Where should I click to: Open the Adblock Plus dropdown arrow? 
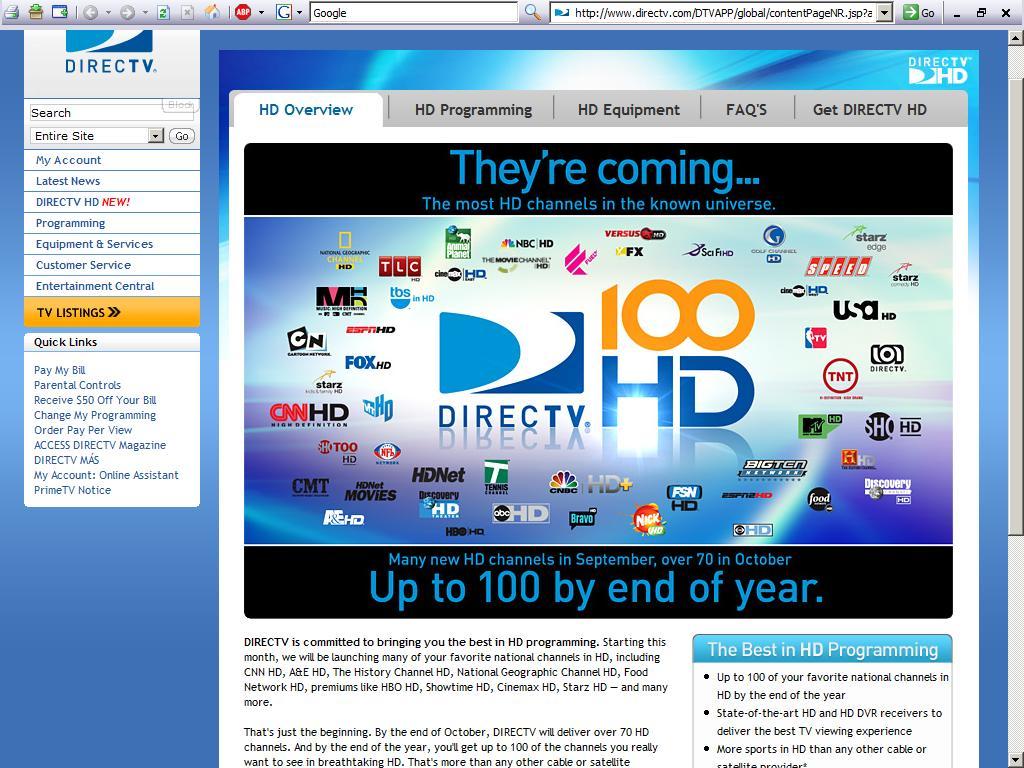(261, 12)
